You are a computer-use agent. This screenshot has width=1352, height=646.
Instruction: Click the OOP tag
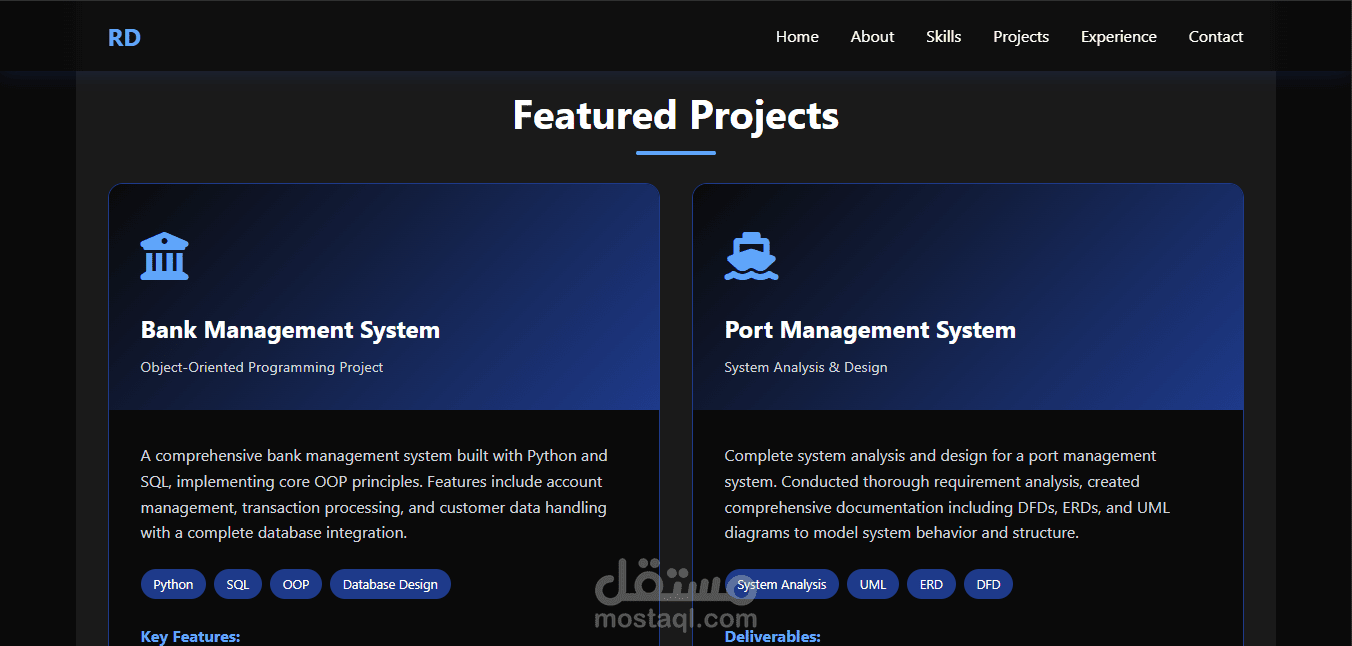point(296,584)
